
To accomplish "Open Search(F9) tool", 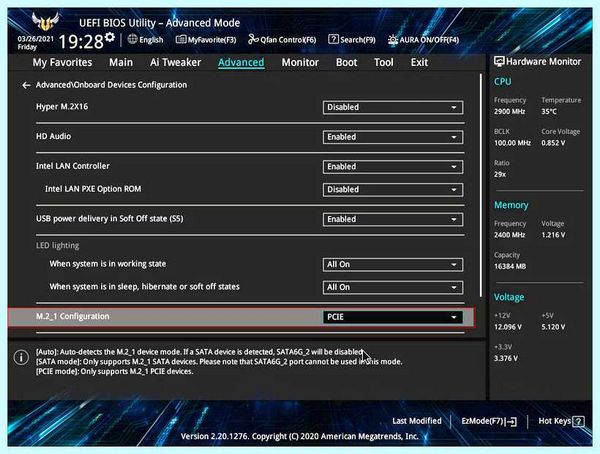I will point(352,40).
